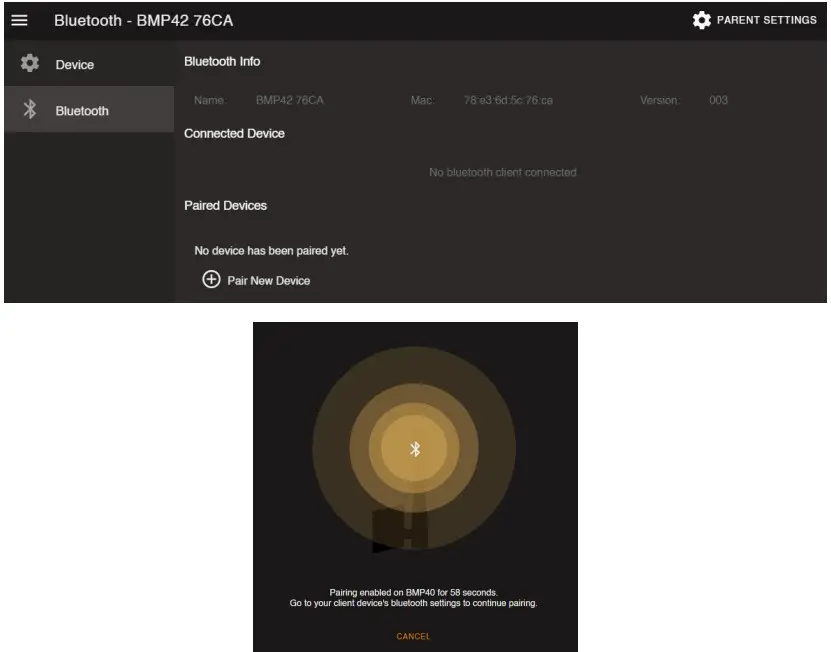Open PARENT SETTINGS label
The height and width of the screenshot is (652, 831).
click(x=766, y=20)
